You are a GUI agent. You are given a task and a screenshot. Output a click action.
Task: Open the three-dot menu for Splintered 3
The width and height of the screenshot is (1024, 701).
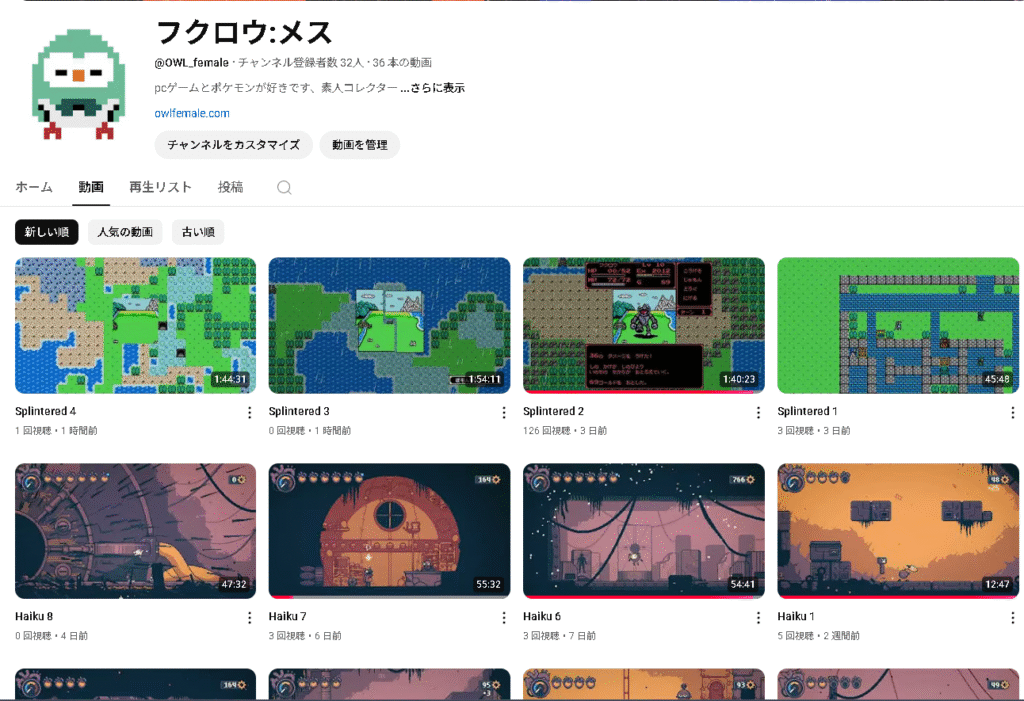pyautogui.click(x=504, y=413)
